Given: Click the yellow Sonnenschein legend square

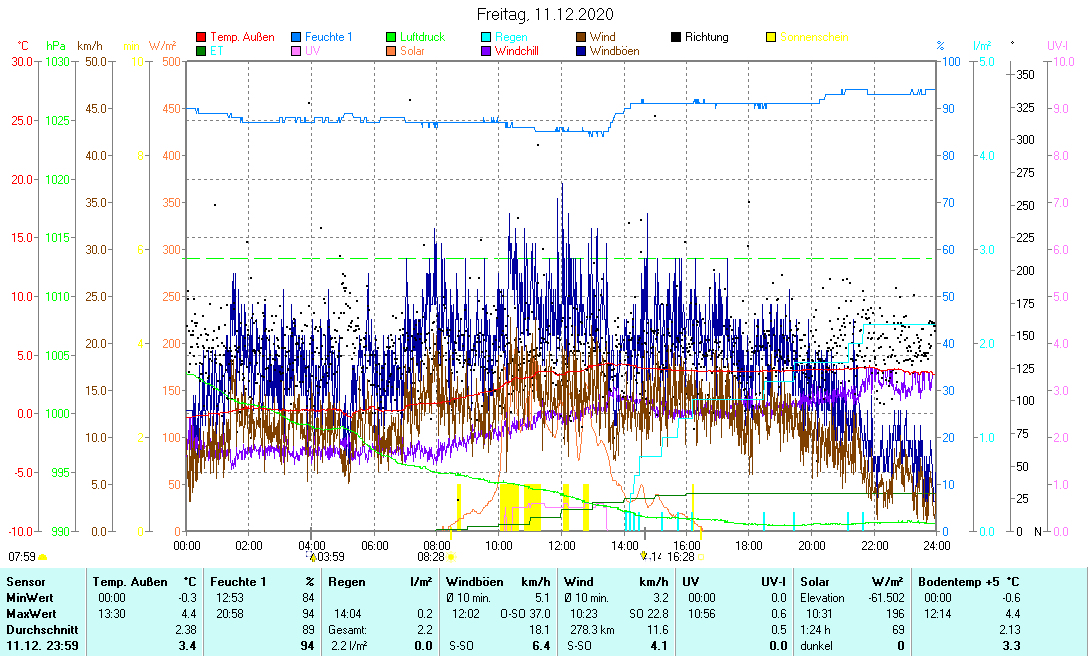Looking at the screenshot, I should (771, 37).
